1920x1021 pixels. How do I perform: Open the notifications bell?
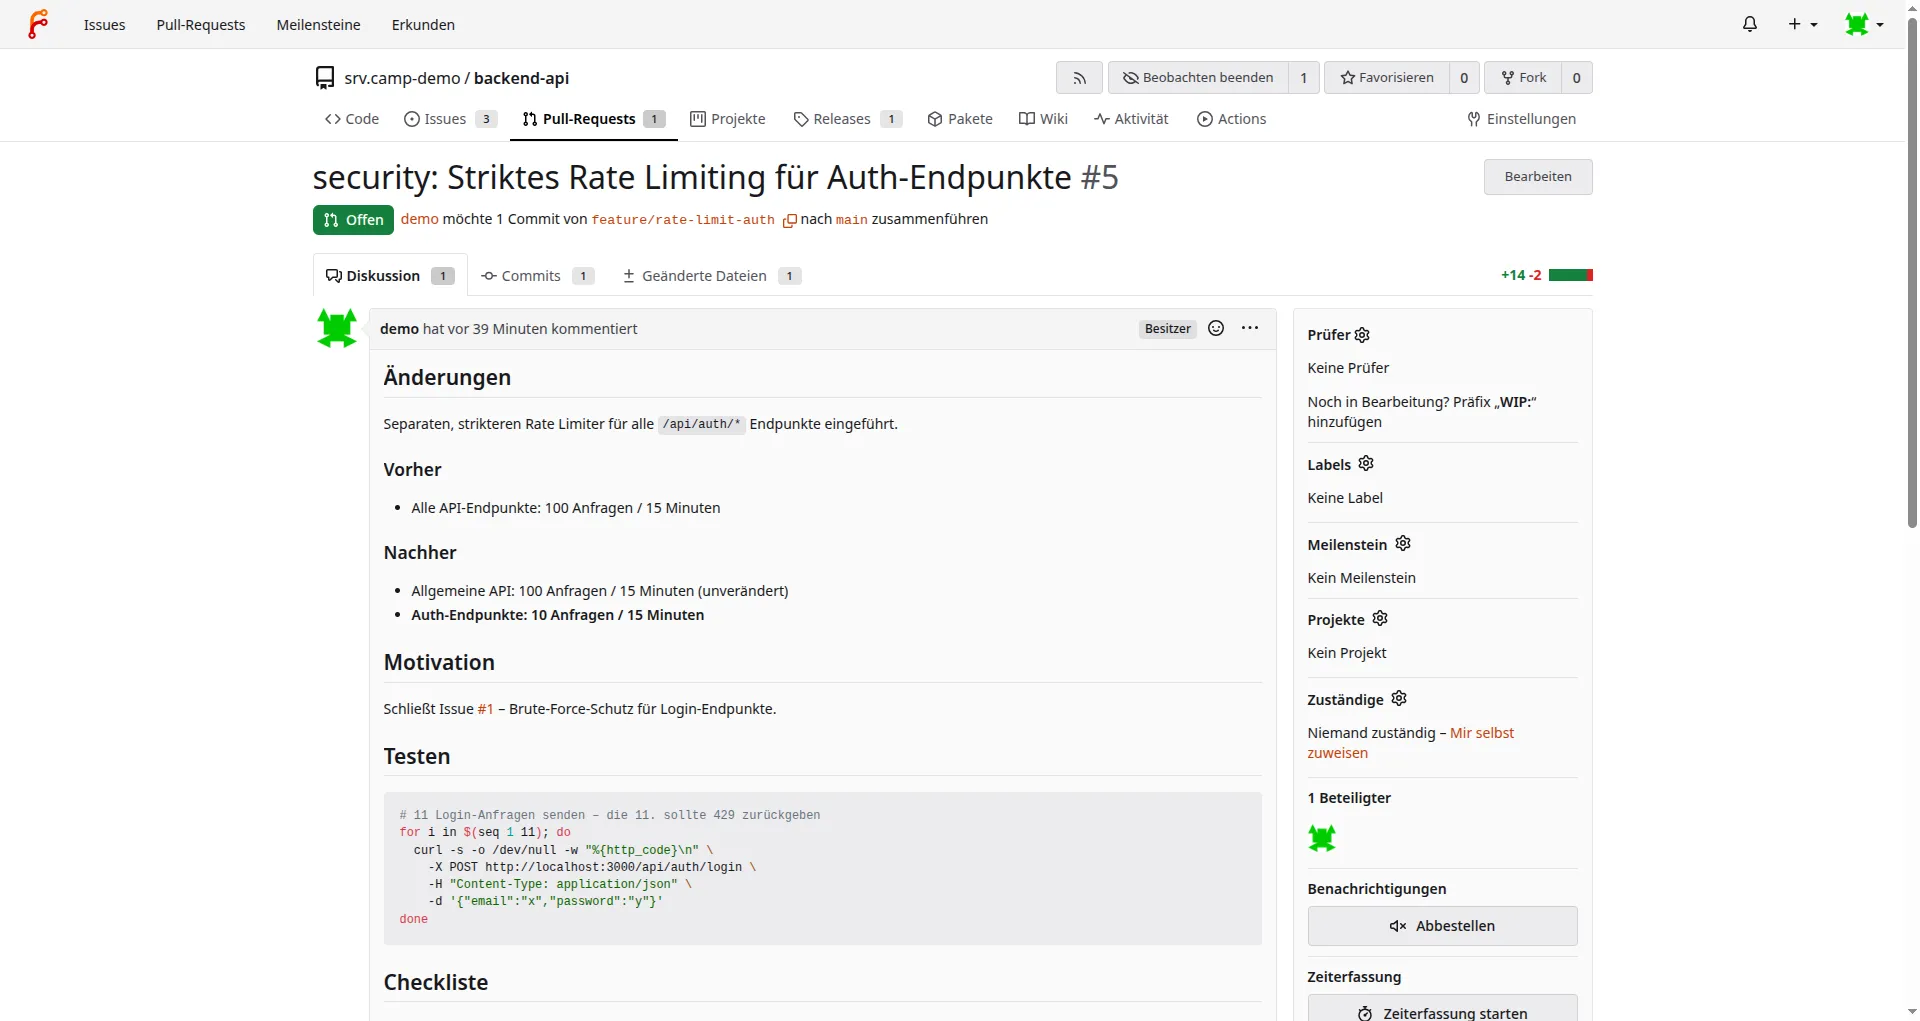point(1750,24)
